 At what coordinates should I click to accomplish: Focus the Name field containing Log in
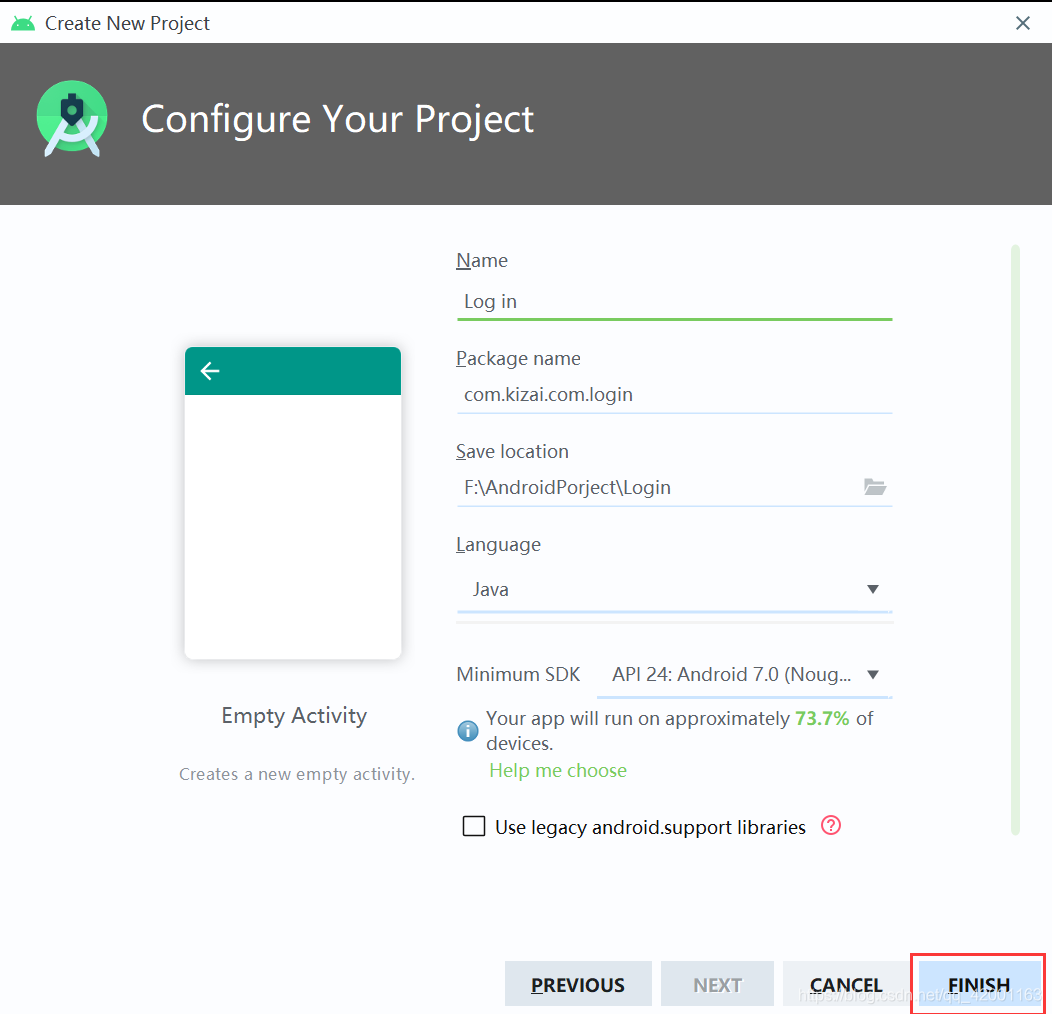674,302
